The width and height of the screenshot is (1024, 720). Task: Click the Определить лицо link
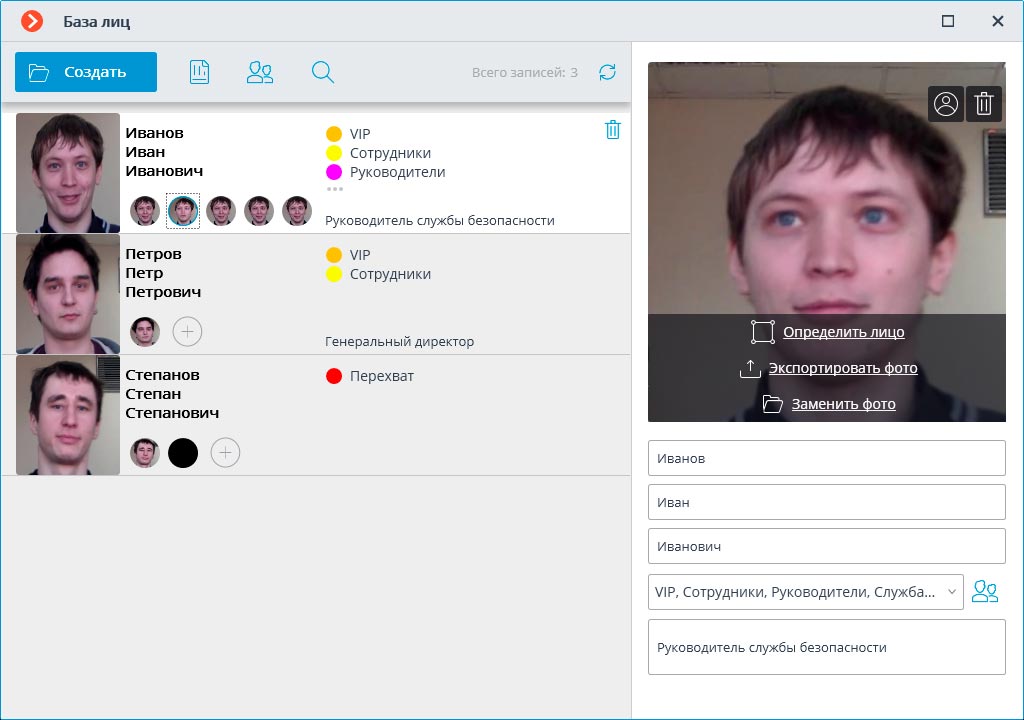pos(843,332)
